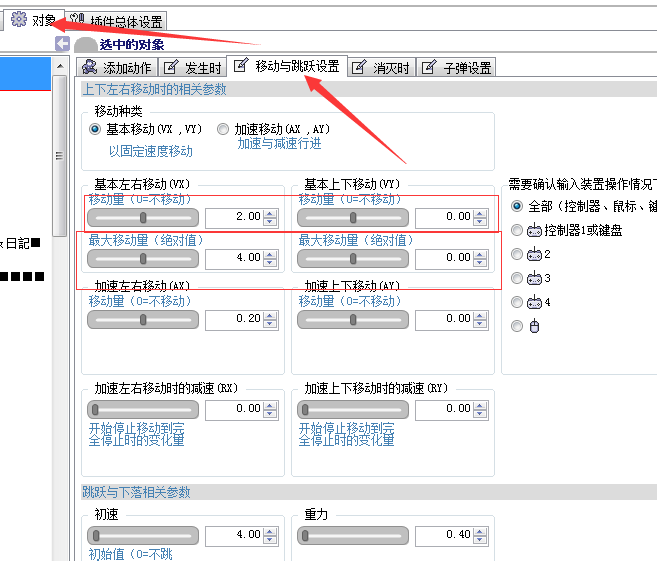657x561 pixels.
Task: Select 基本移动(VX, VY) radio button
Action: pos(95,129)
